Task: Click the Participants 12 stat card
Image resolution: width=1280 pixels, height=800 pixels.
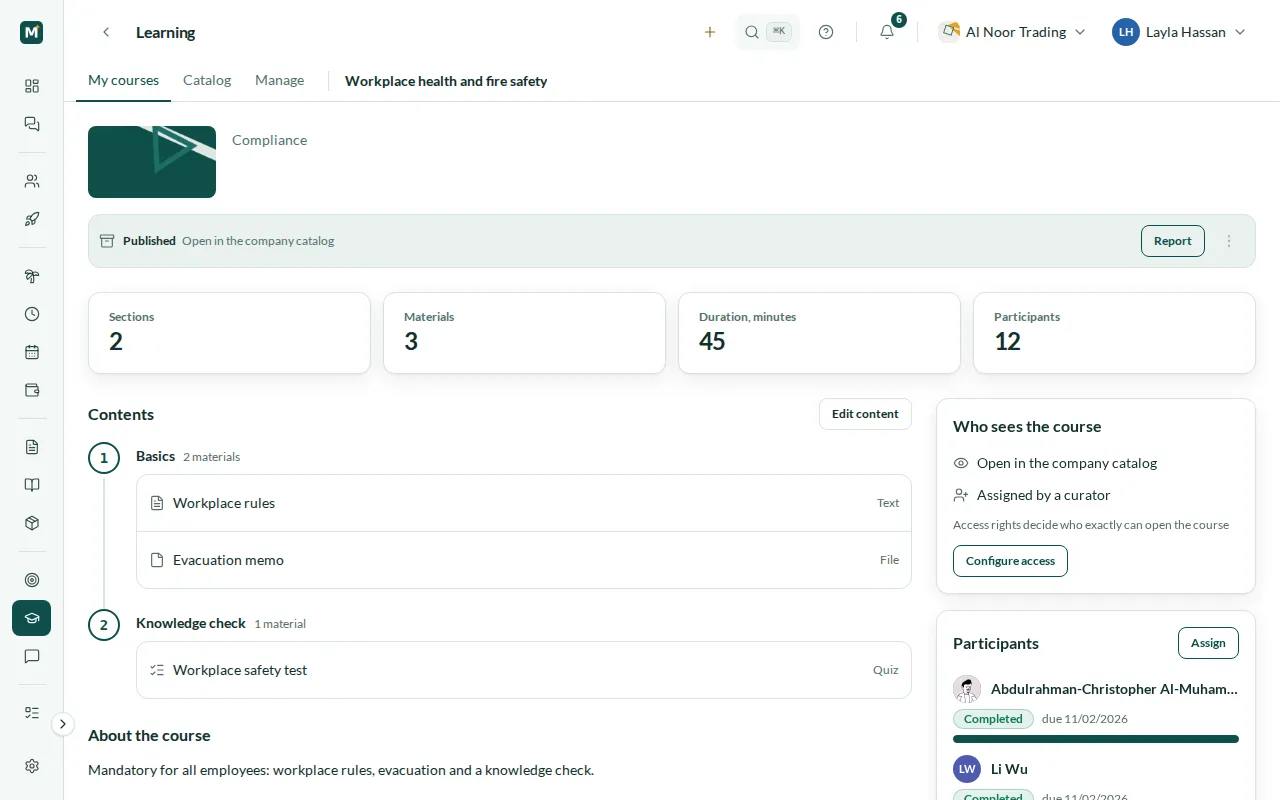Action: [x=1114, y=333]
